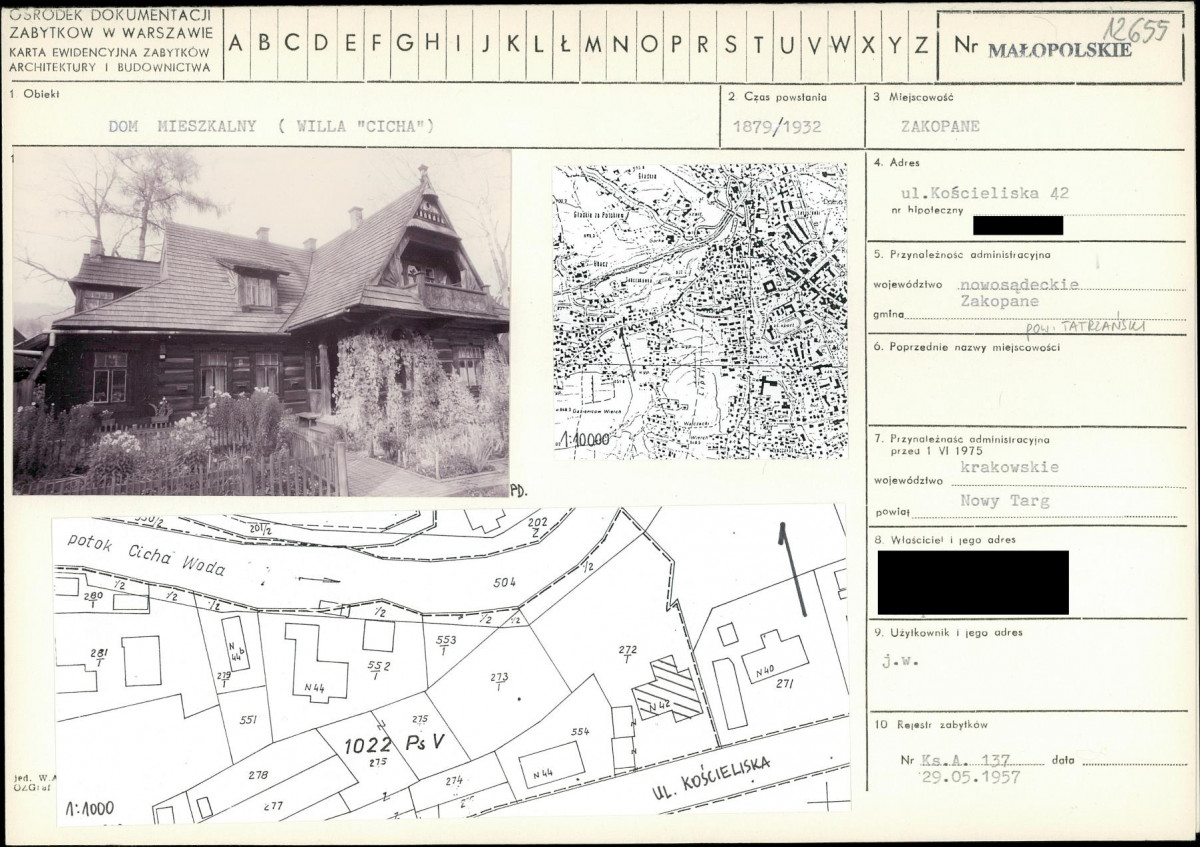The height and width of the screenshot is (847, 1200).
Task: Select letter Ł in alphabet index
Action: pyautogui.click(x=565, y=43)
